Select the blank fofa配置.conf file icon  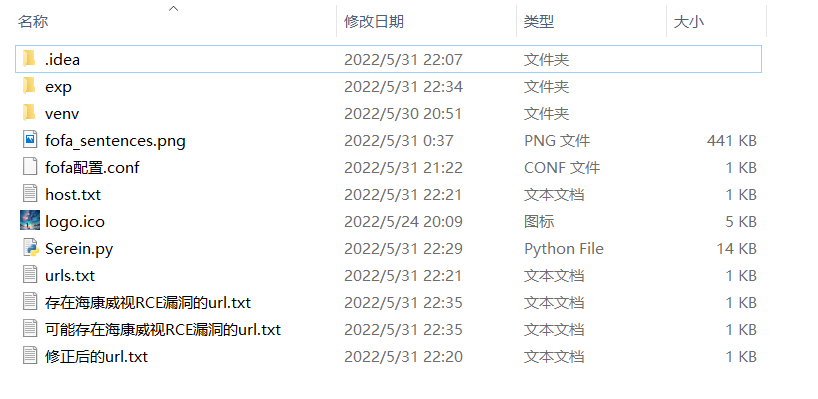click(x=30, y=167)
